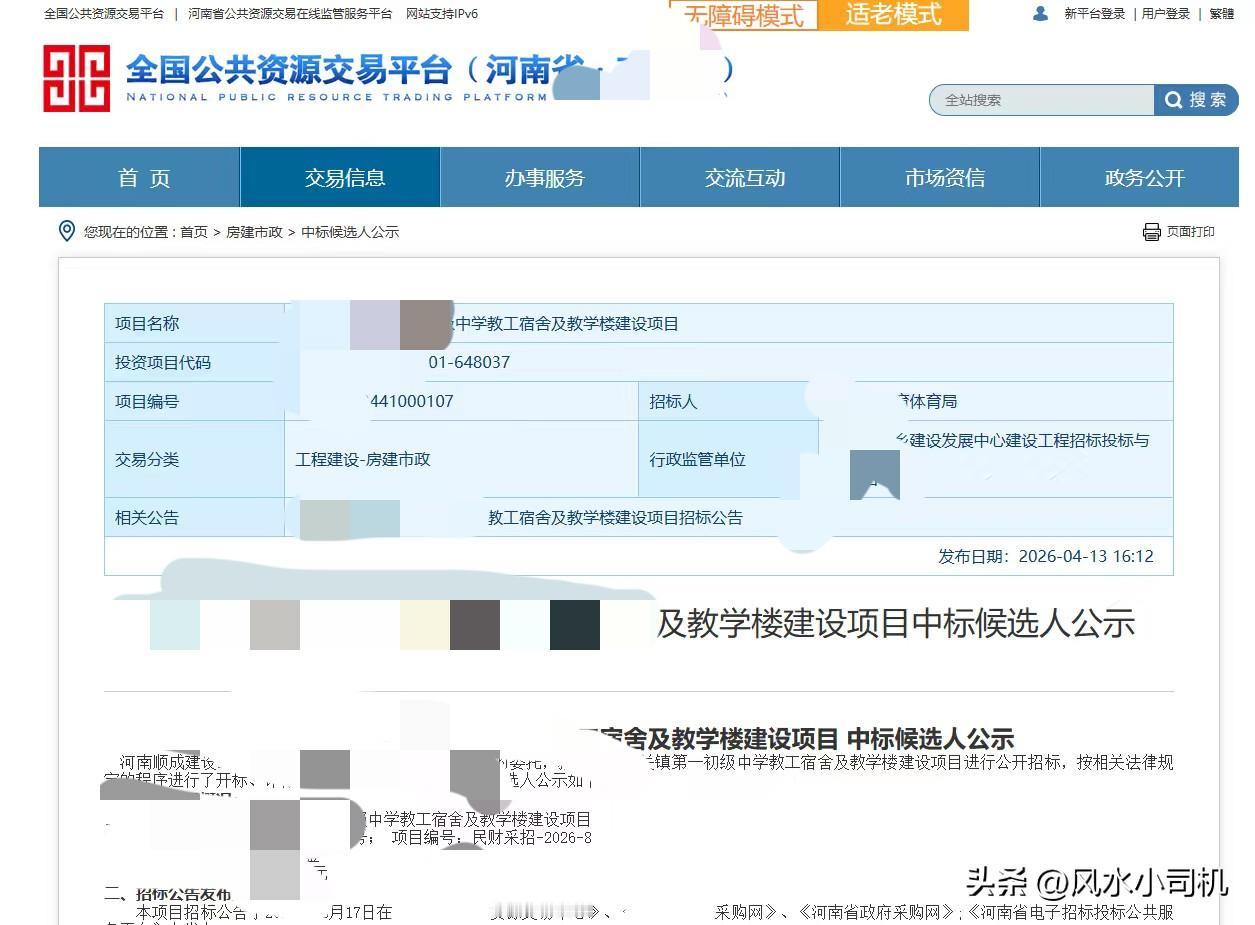Open 河南省公共资源交易在线监管服务平台 link
1255x925 pixels.
(x=290, y=13)
